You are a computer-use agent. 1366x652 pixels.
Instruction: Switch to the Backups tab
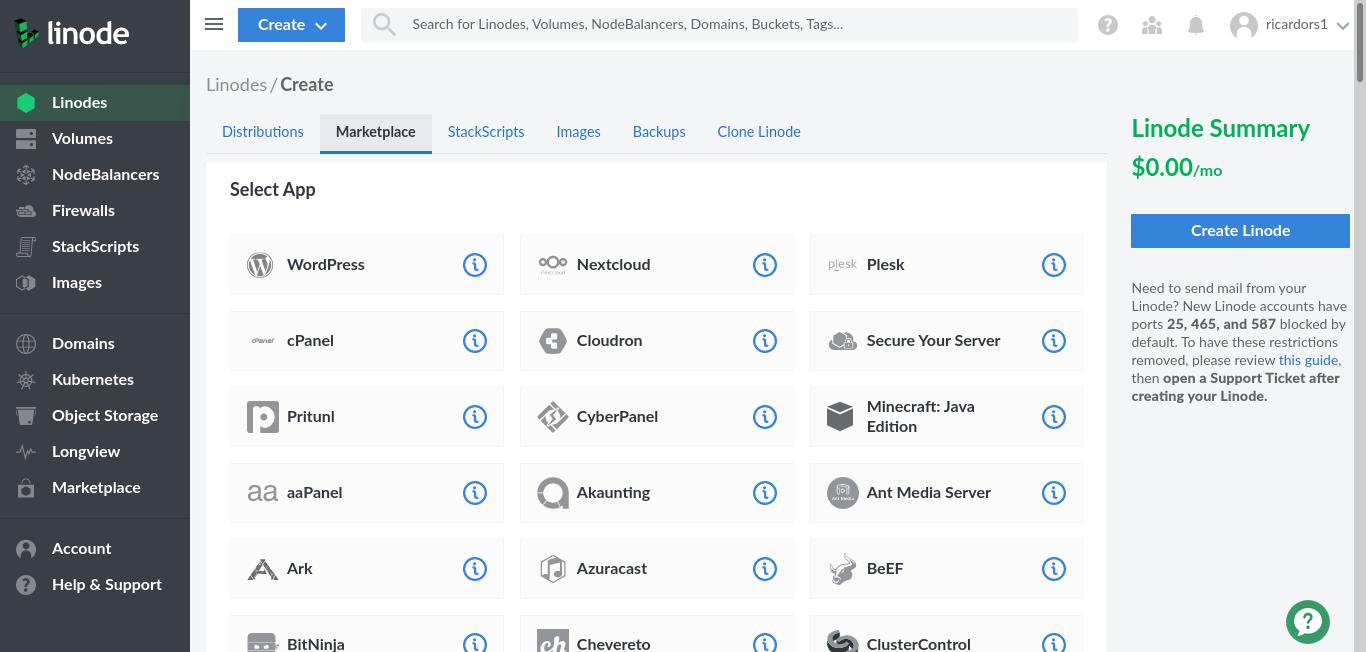pos(659,132)
